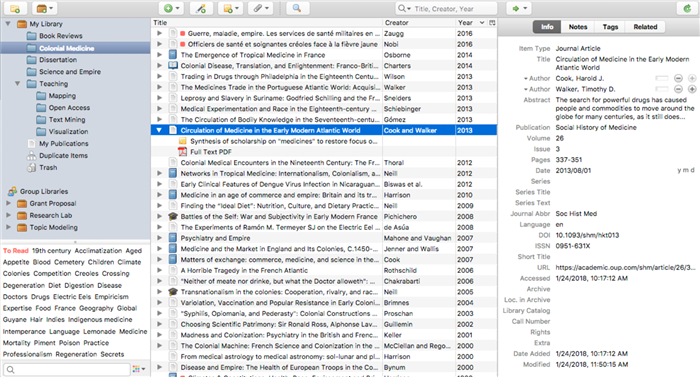Select the Leprosy and Slavery in Suriname row
This screenshot has width=700, height=377.
(324, 98)
